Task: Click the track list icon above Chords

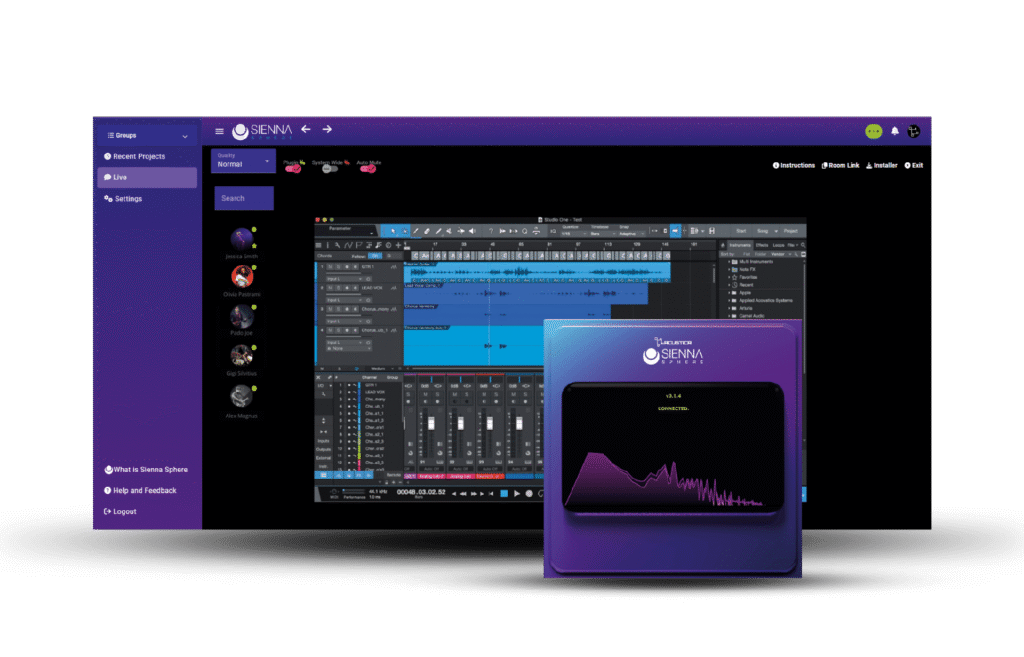Action: coord(319,245)
